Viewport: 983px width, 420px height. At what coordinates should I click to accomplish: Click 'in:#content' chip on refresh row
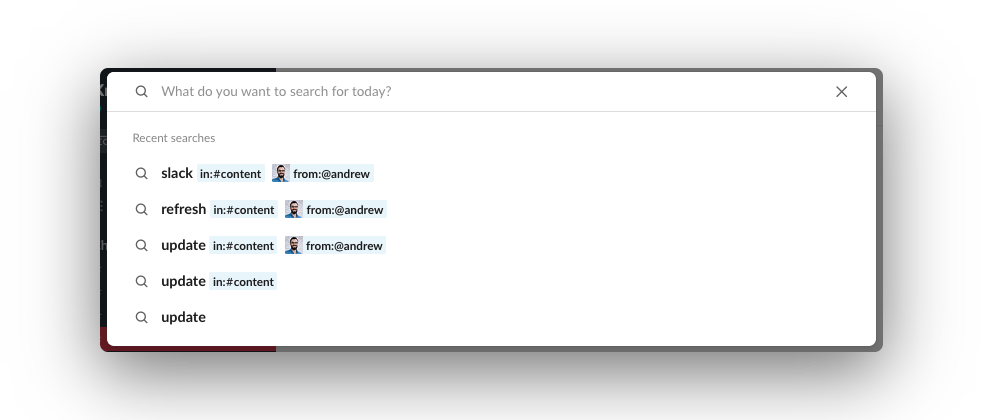[244, 209]
